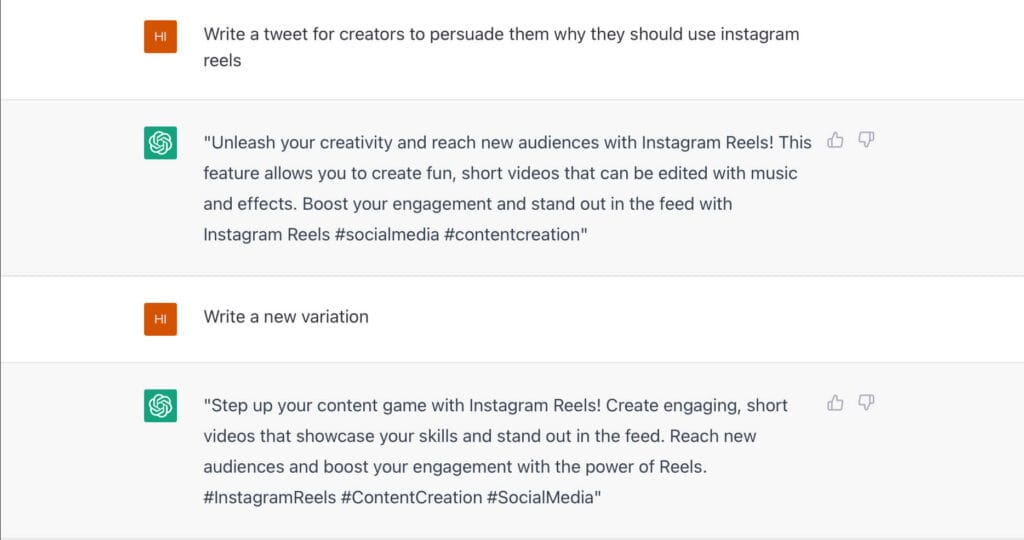
Task: Select the ChatGPT logo beside the "Unleash your creativity" reply
Action: click(x=161, y=143)
